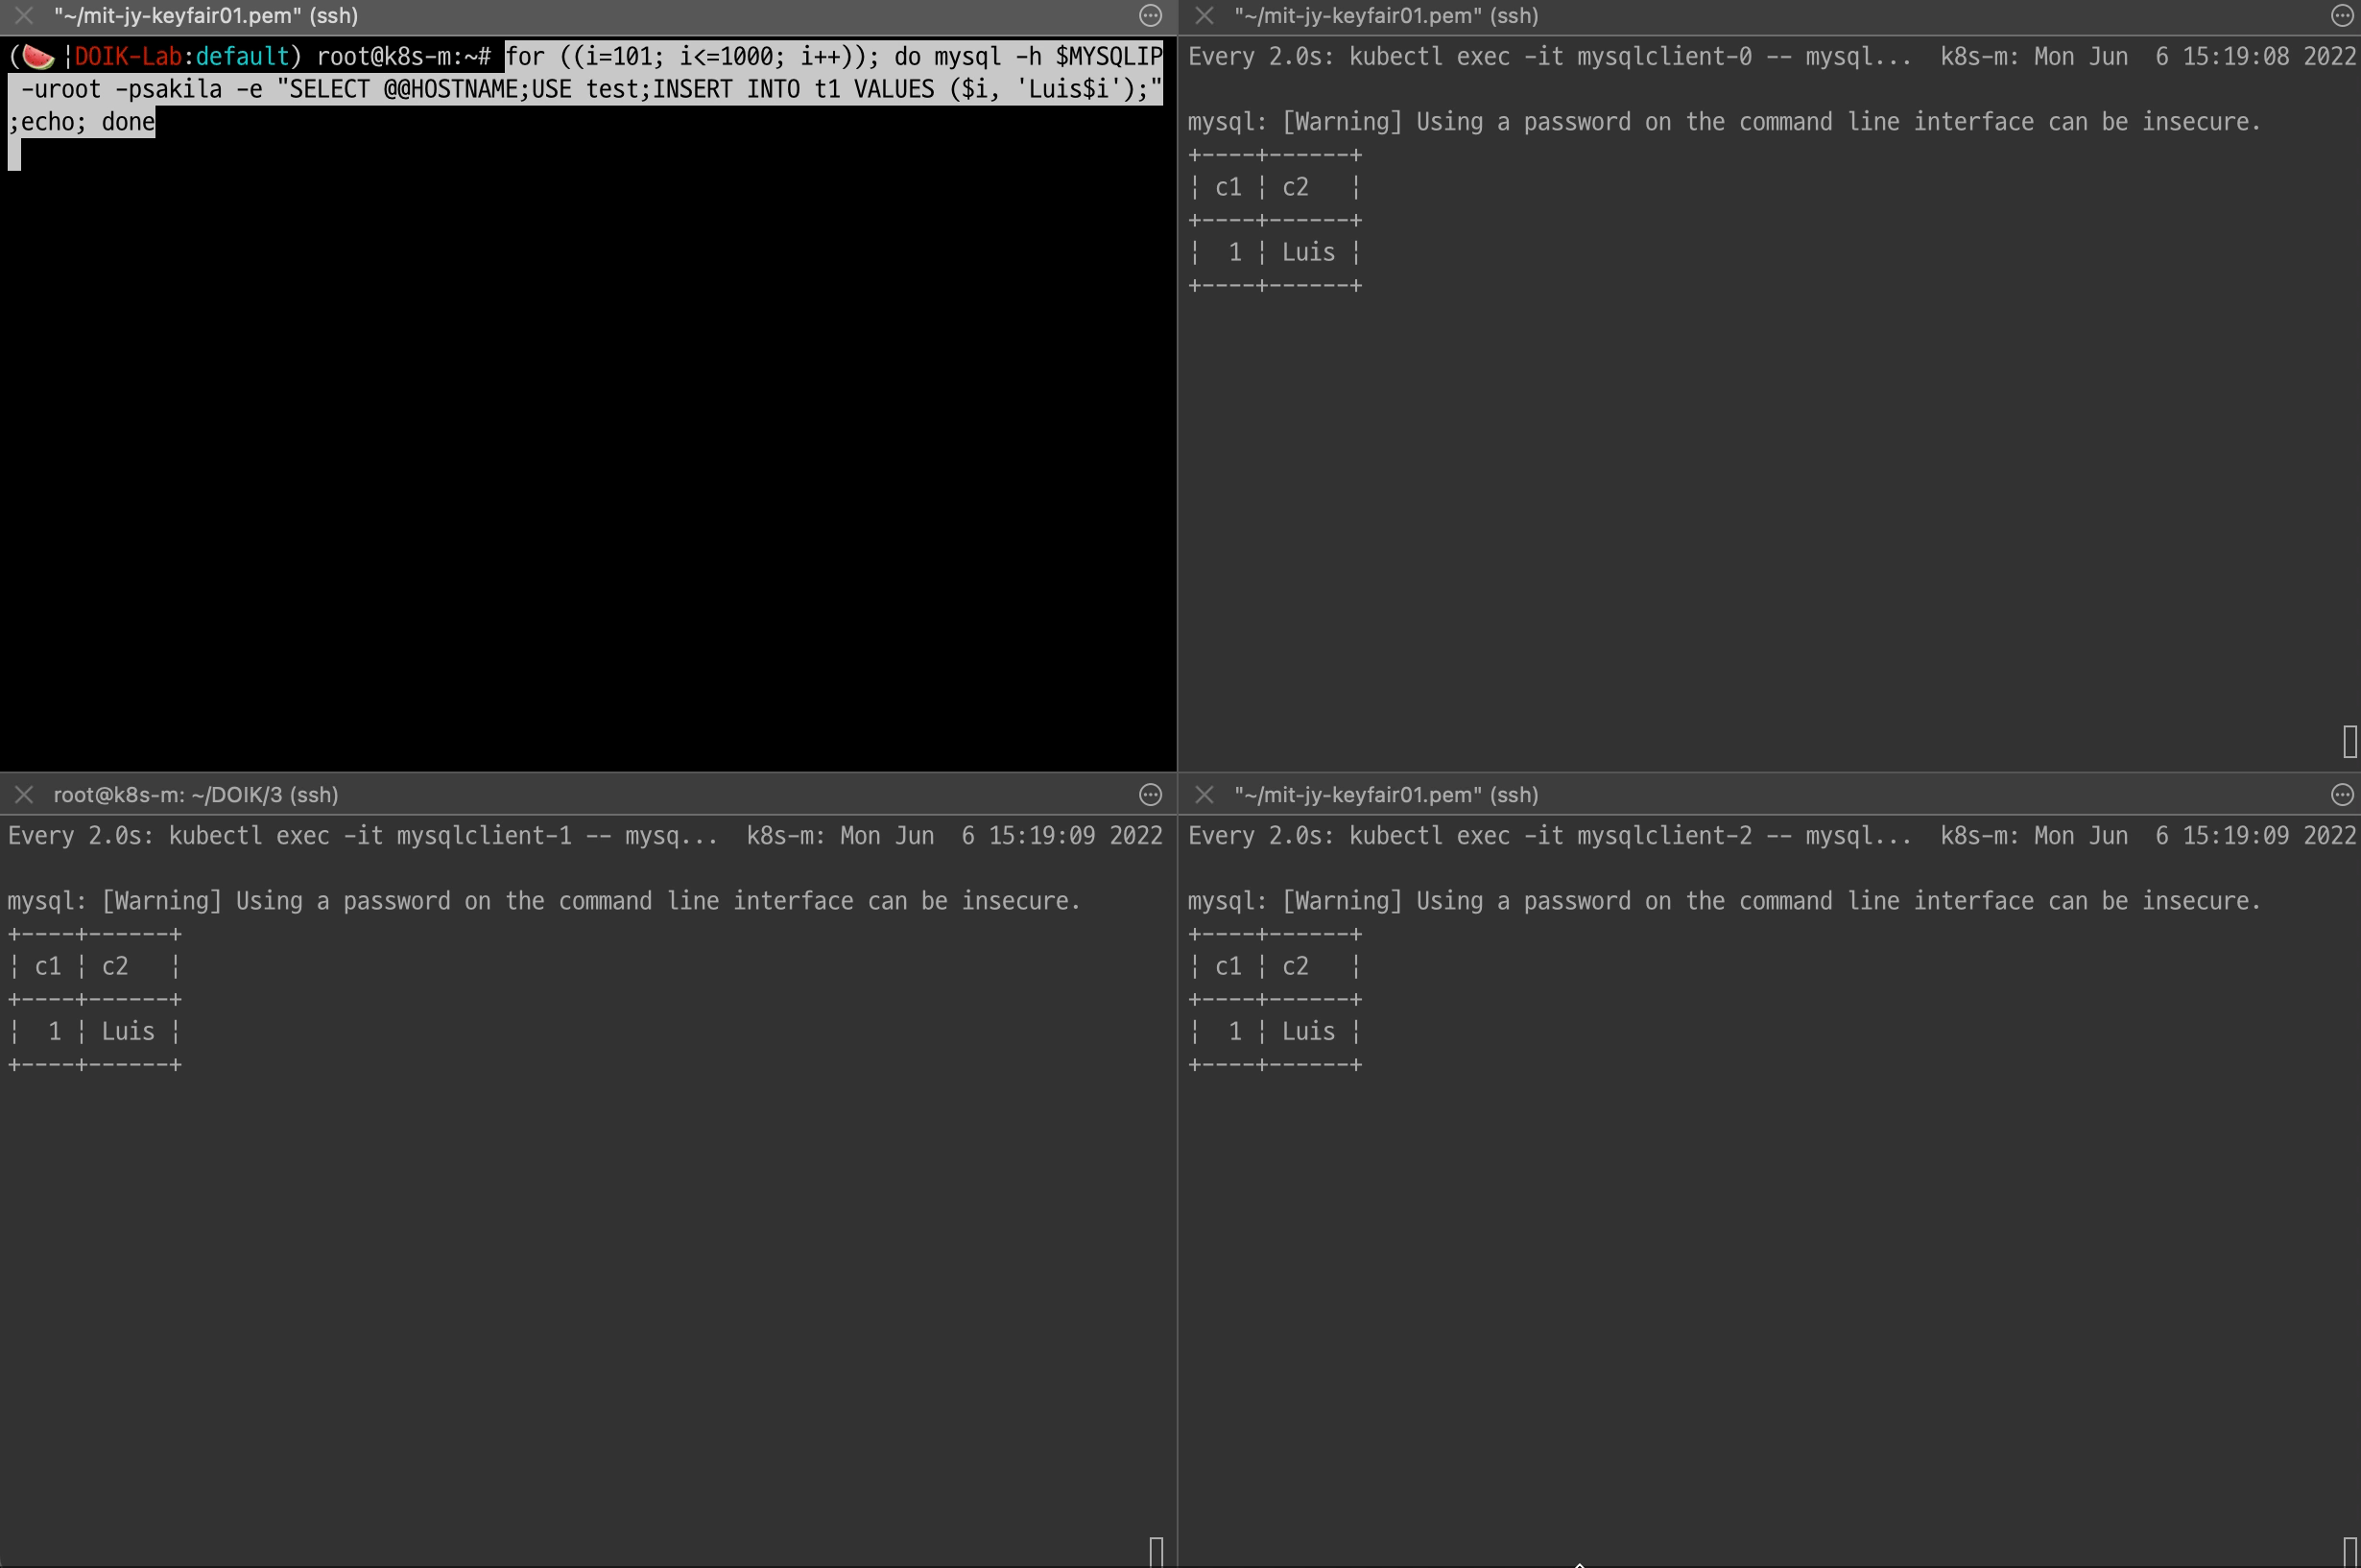The height and width of the screenshot is (1568, 2361).
Task: Click the password warning line in the mysqlclient-1 pane
Action: pos(544,901)
